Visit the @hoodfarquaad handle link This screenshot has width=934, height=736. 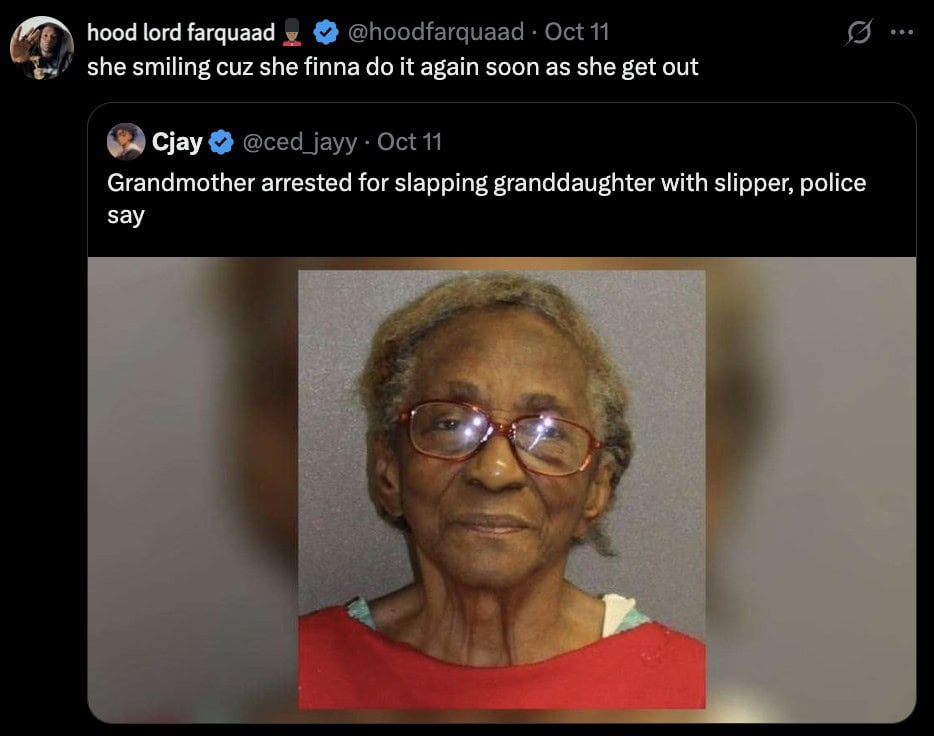click(x=435, y=32)
